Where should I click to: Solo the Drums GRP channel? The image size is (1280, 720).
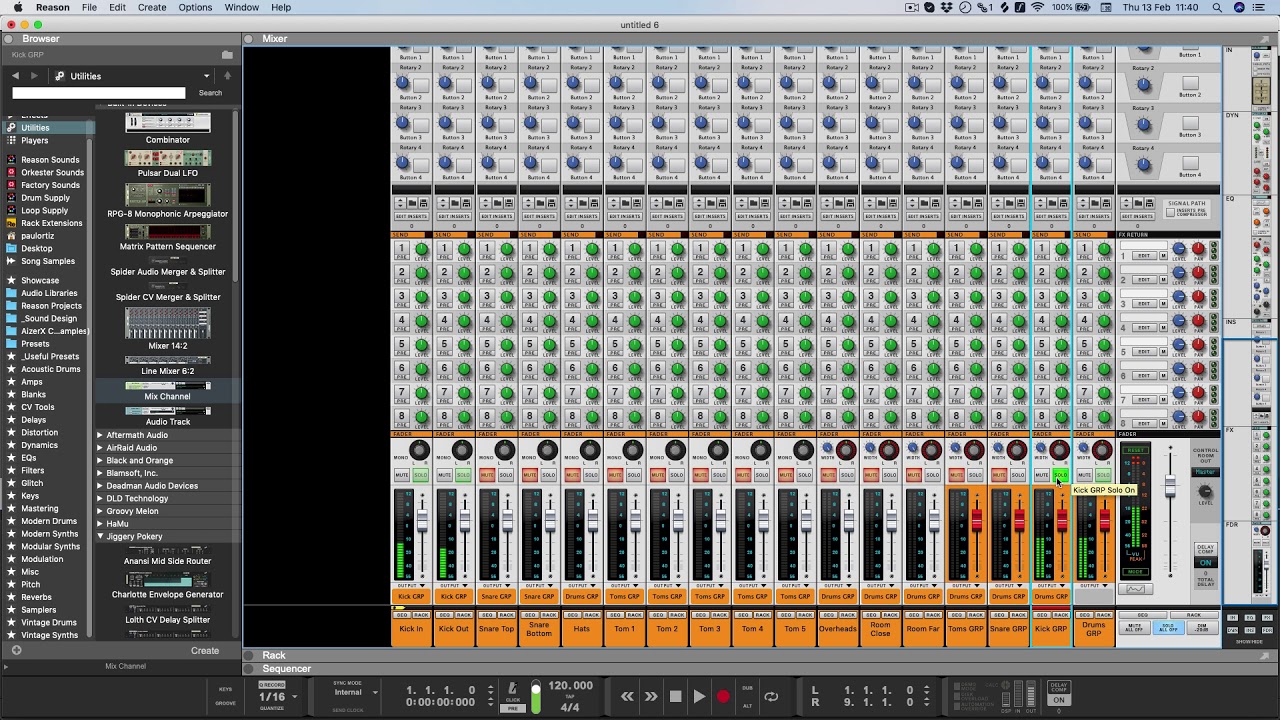pos(1103,475)
